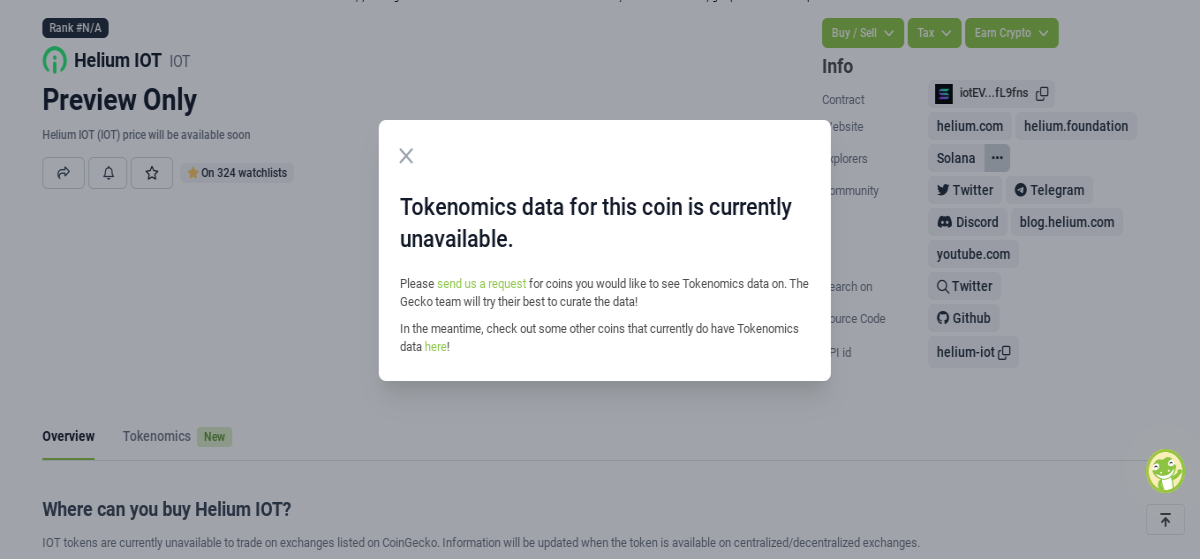The height and width of the screenshot is (559, 1200).
Task: Open the community Twitter link
Action: coord(965,190)
